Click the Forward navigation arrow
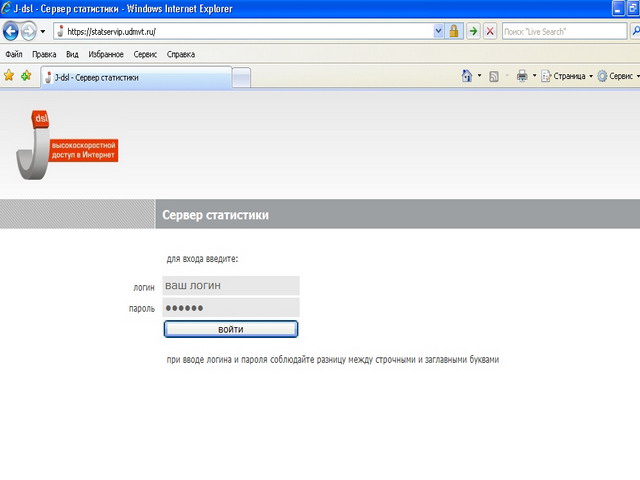640x480 pixels. 29,31
